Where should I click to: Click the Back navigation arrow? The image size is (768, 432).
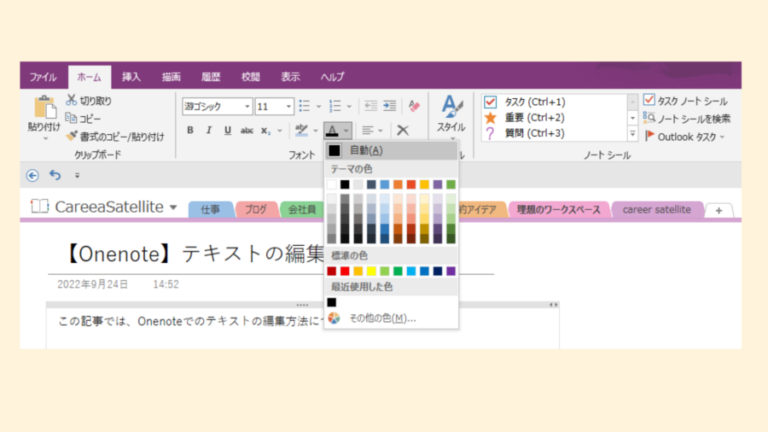[x=32, y=175]
